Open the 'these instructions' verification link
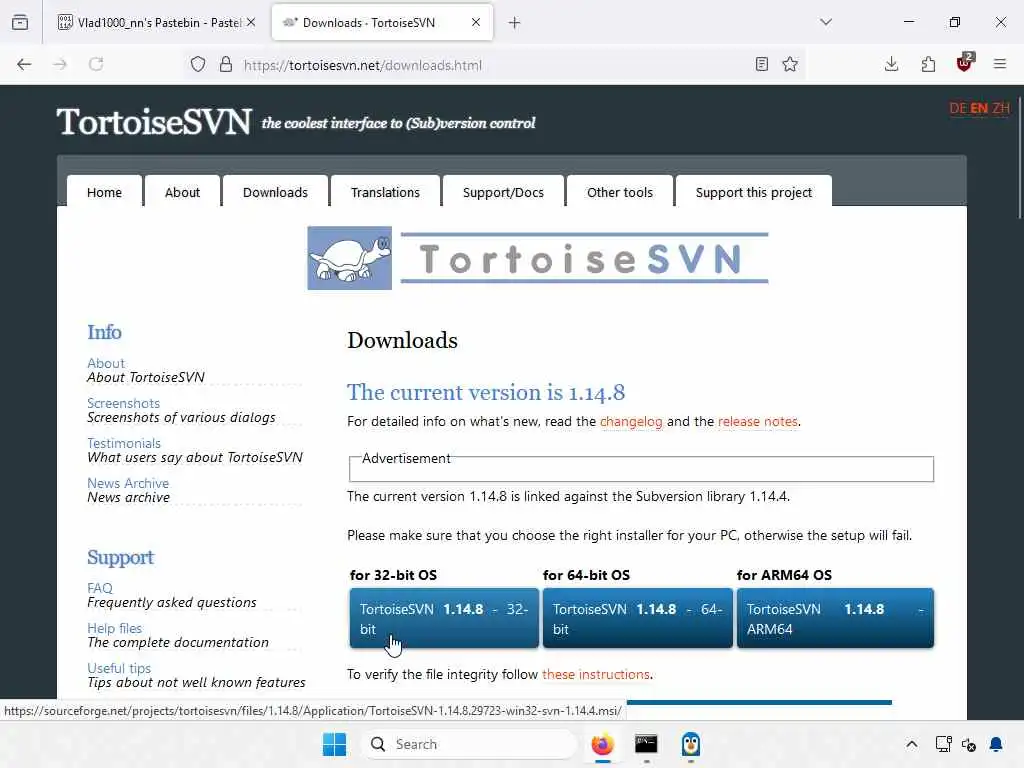 point(596,674)
